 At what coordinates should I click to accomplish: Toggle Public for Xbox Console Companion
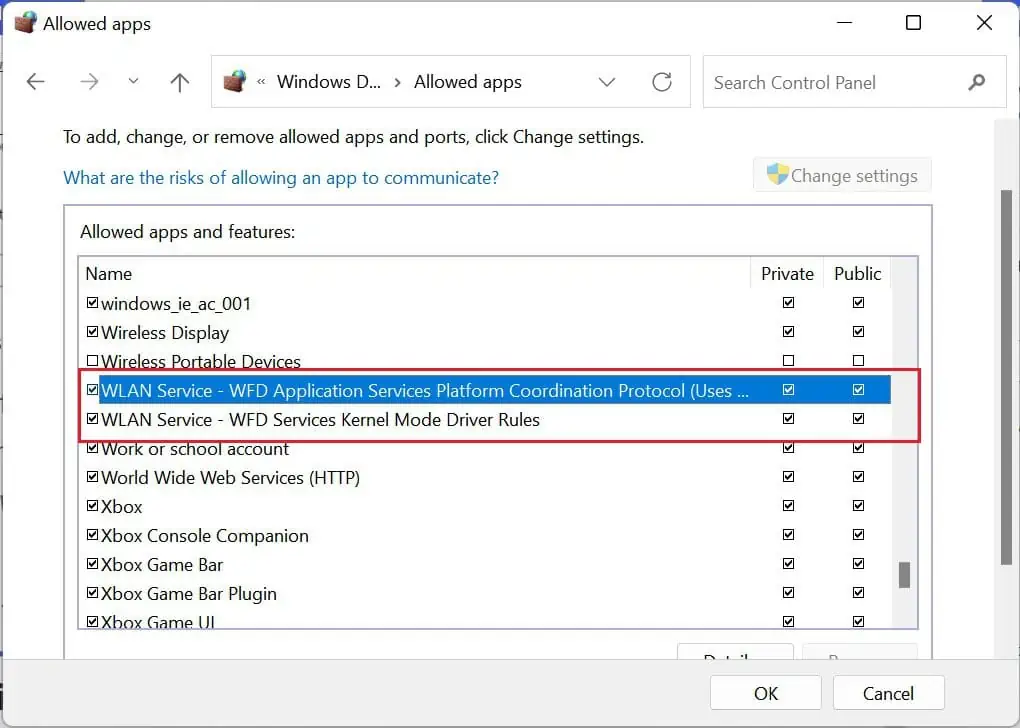[x=859, y=535]
